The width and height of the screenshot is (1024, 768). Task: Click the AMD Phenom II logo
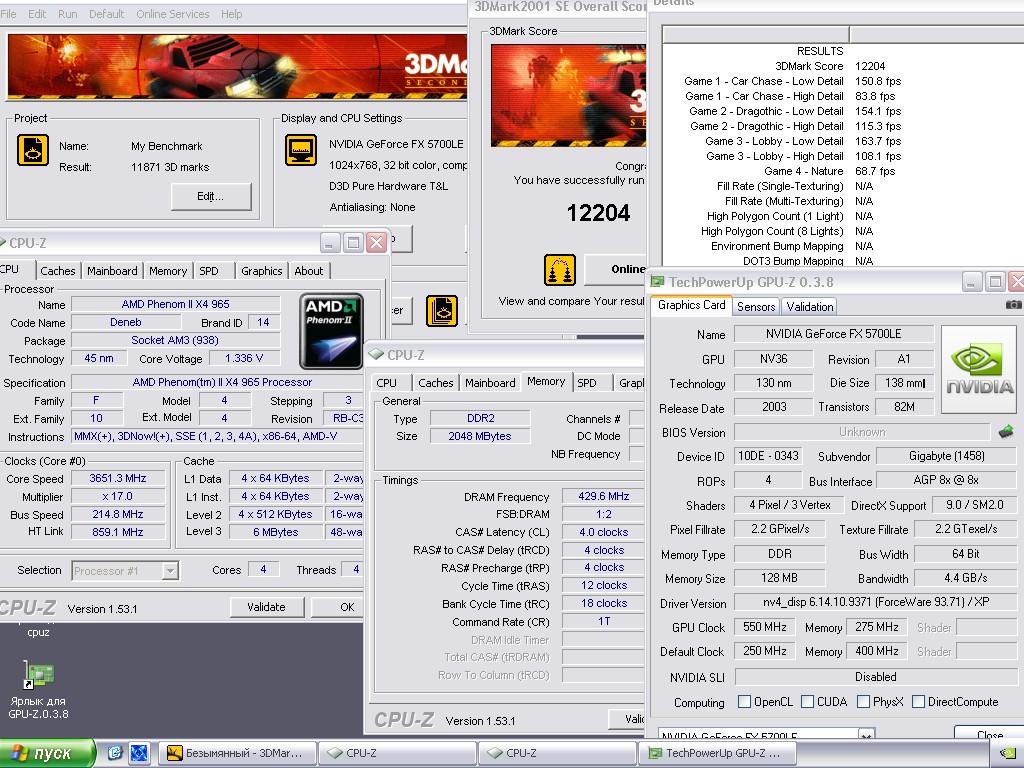(331, 331)
